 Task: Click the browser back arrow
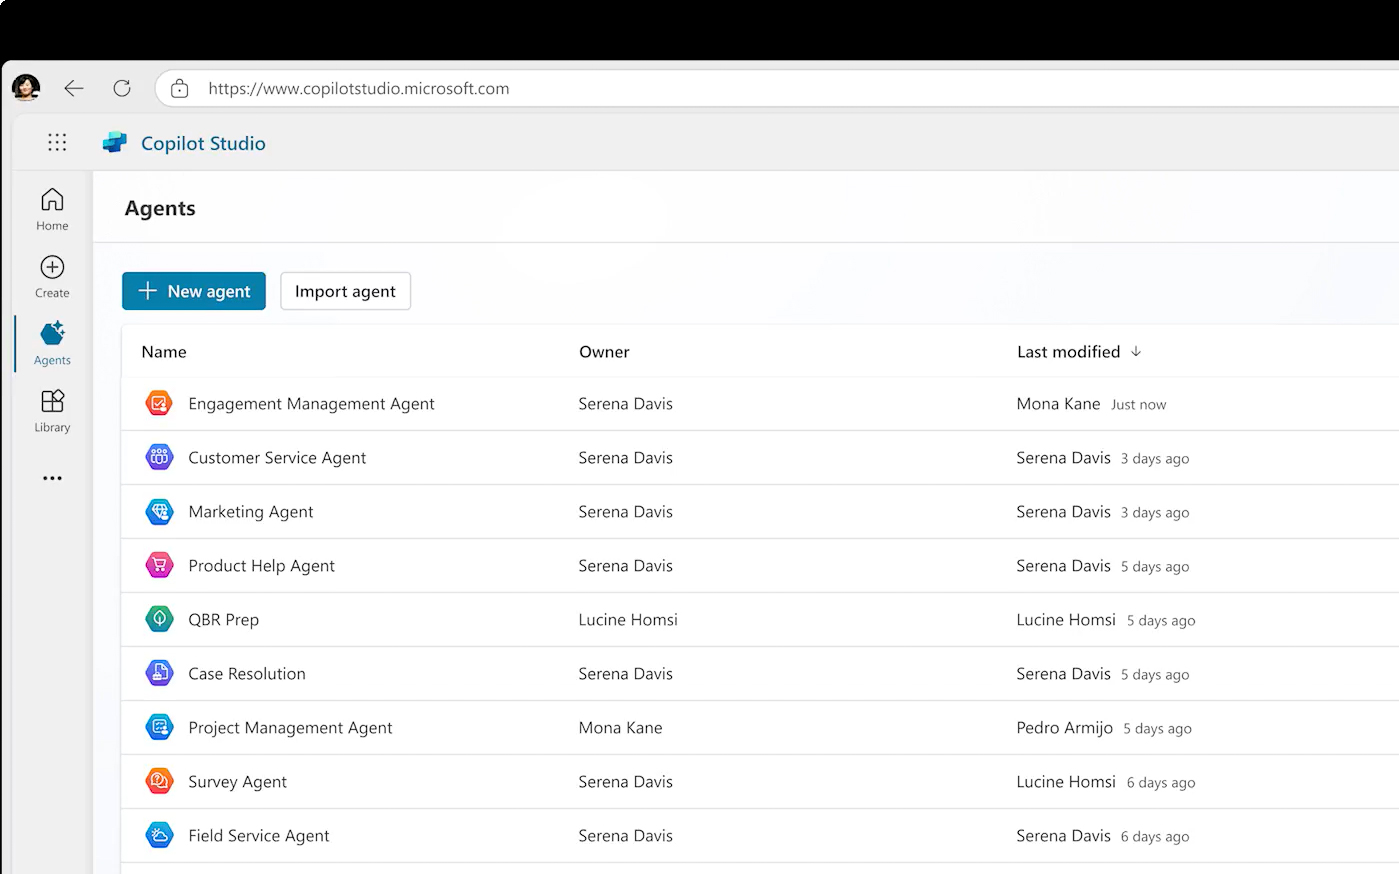click(74, 89)
